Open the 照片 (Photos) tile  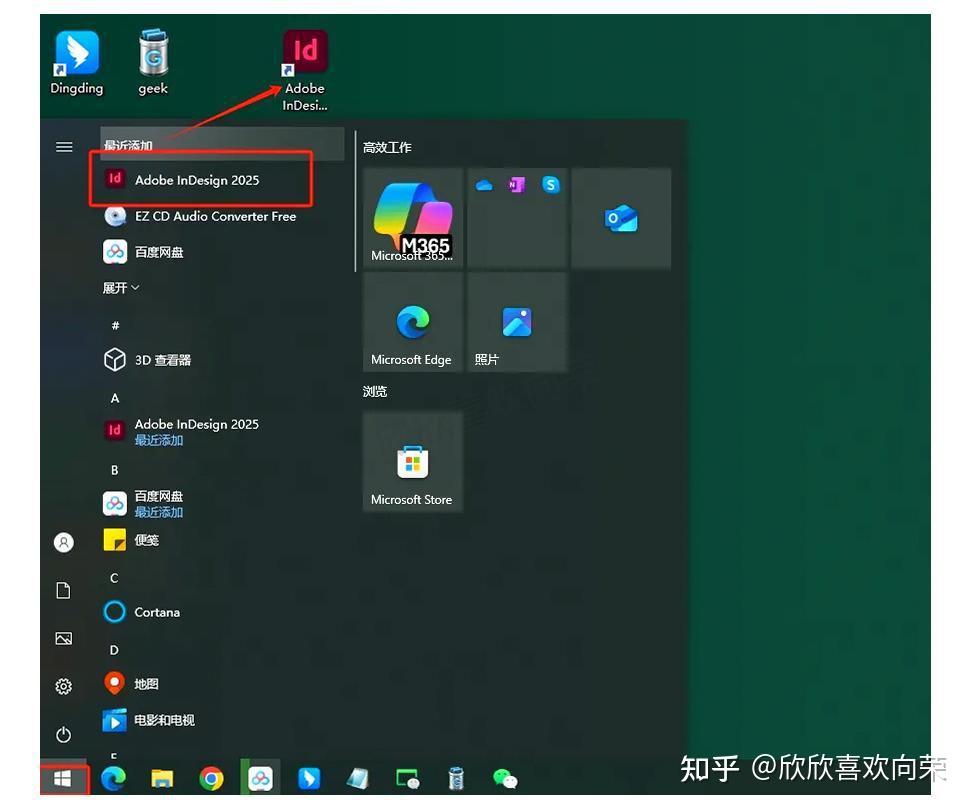[x=516, y=320]
